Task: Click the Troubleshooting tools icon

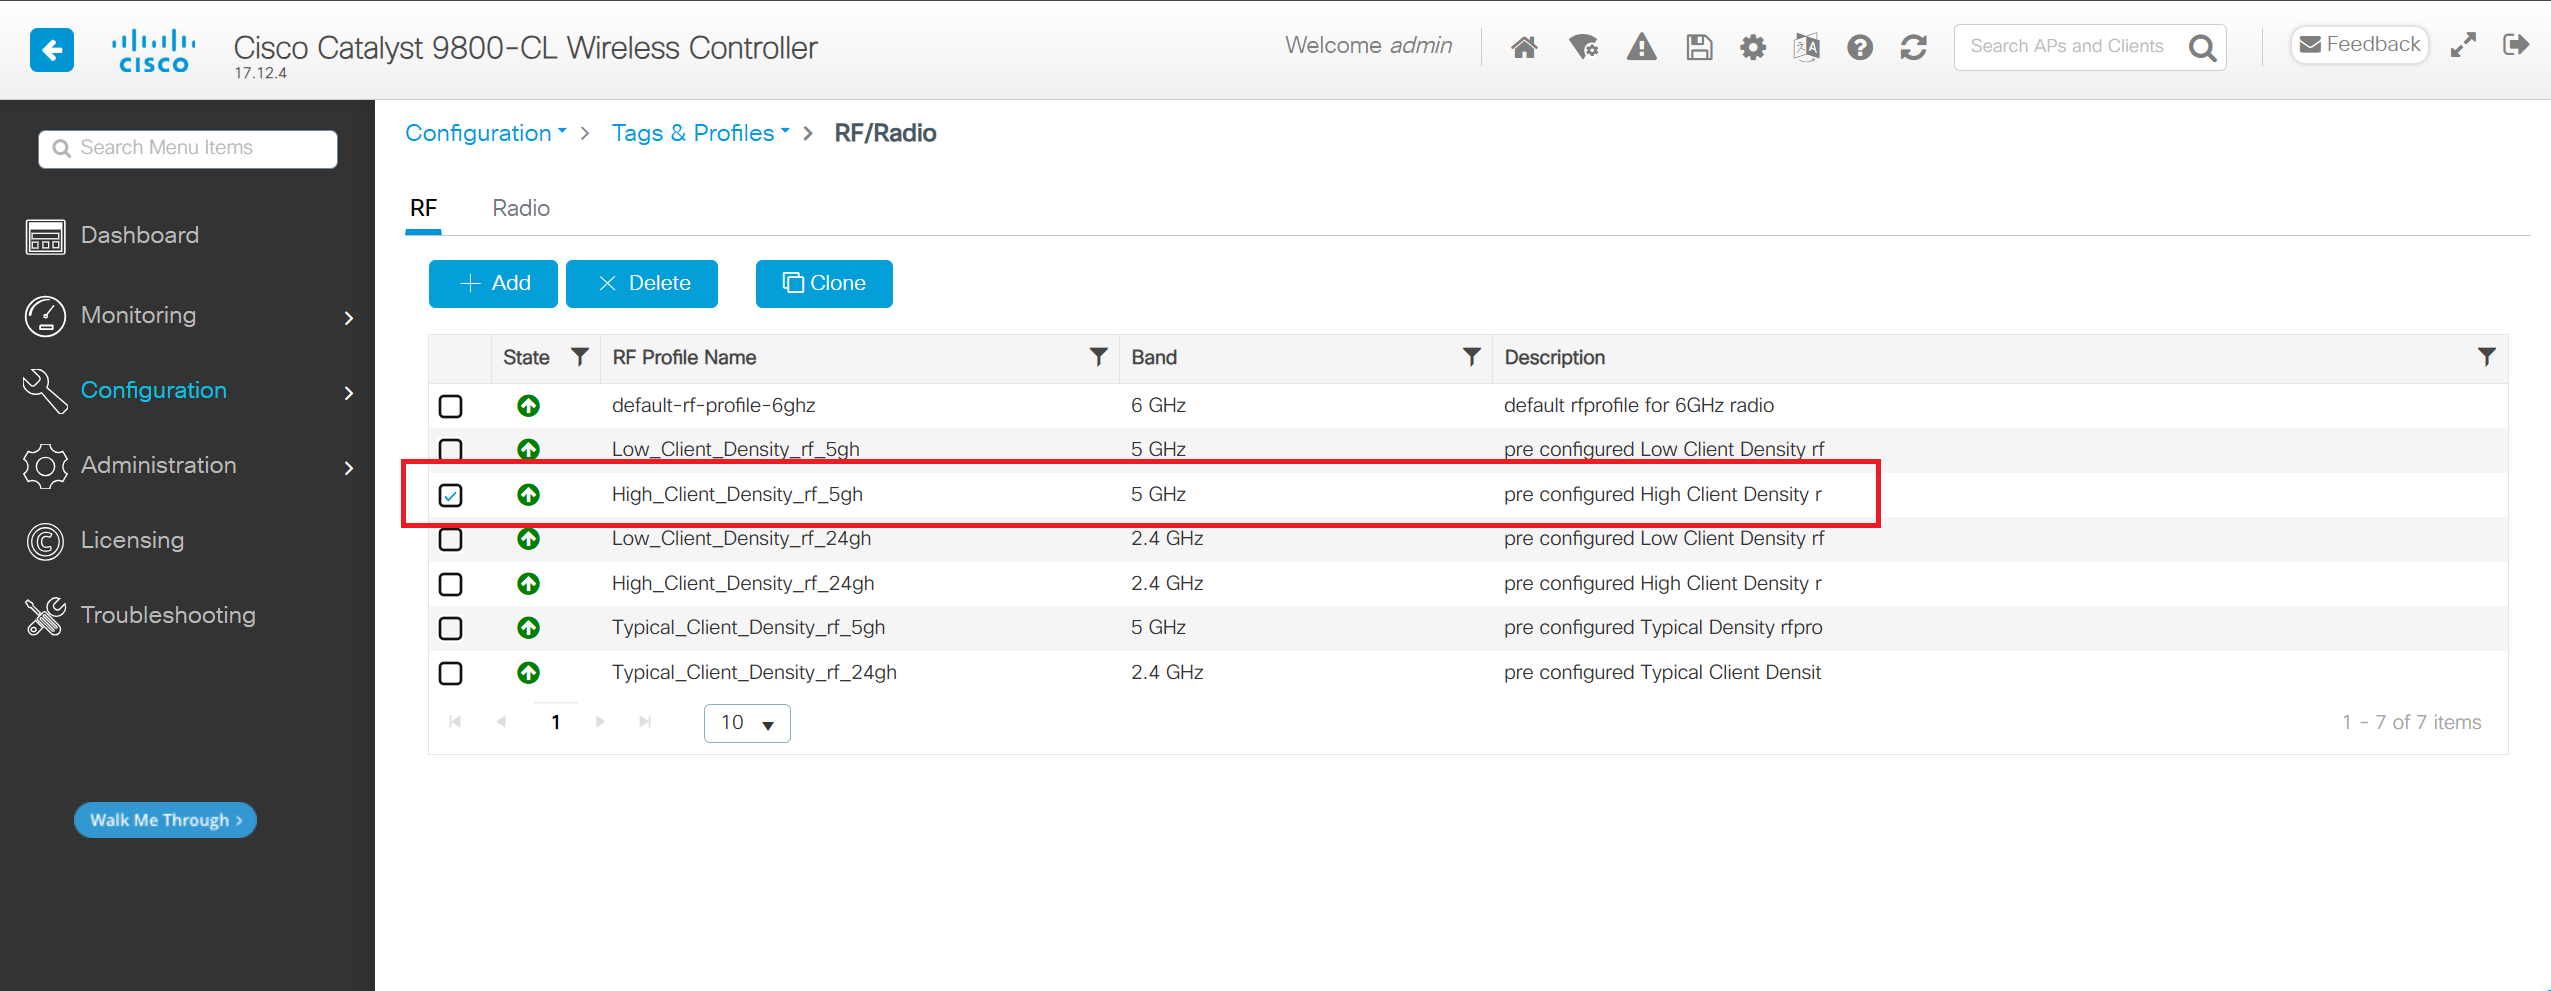Action: [x=45, y=616]
